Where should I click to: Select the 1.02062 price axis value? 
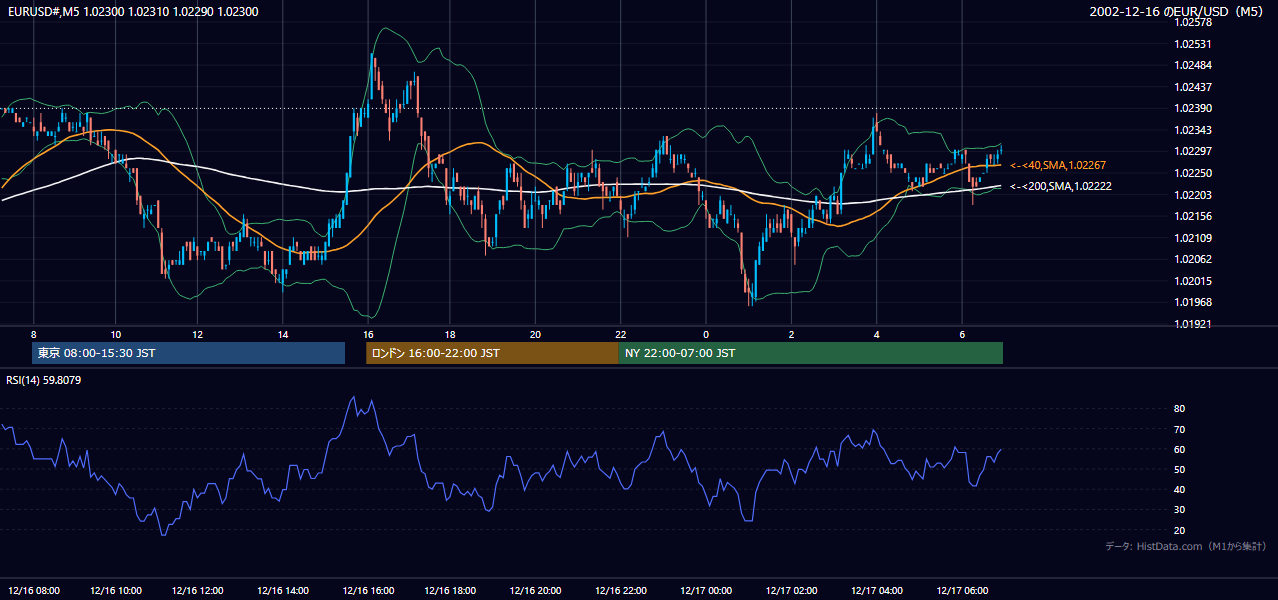(1193, 259)
